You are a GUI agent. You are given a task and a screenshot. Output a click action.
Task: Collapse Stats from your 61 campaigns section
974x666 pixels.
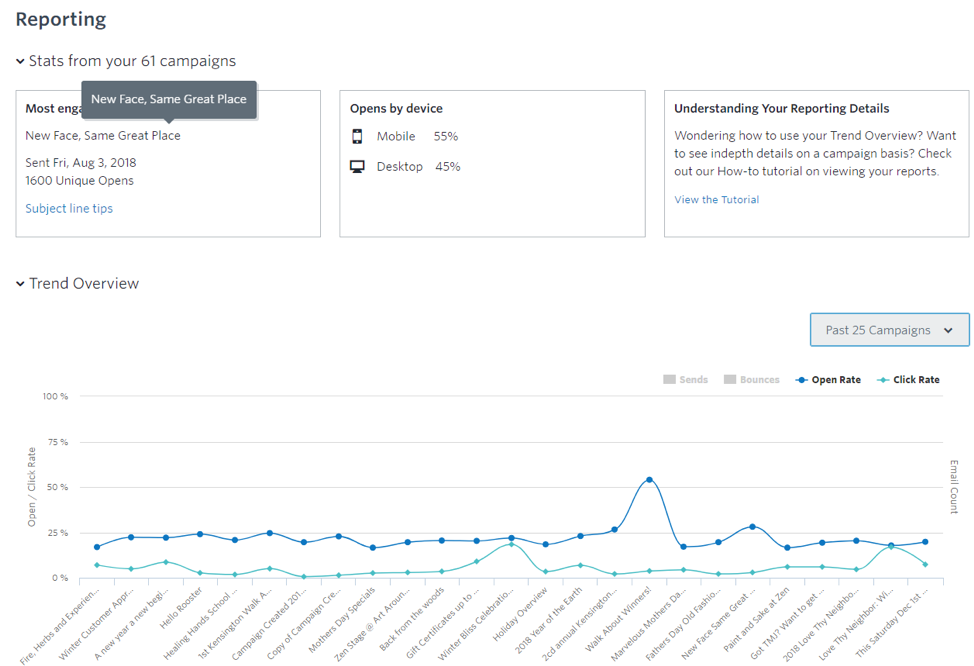pyautogui.click(x=20, y=62)
